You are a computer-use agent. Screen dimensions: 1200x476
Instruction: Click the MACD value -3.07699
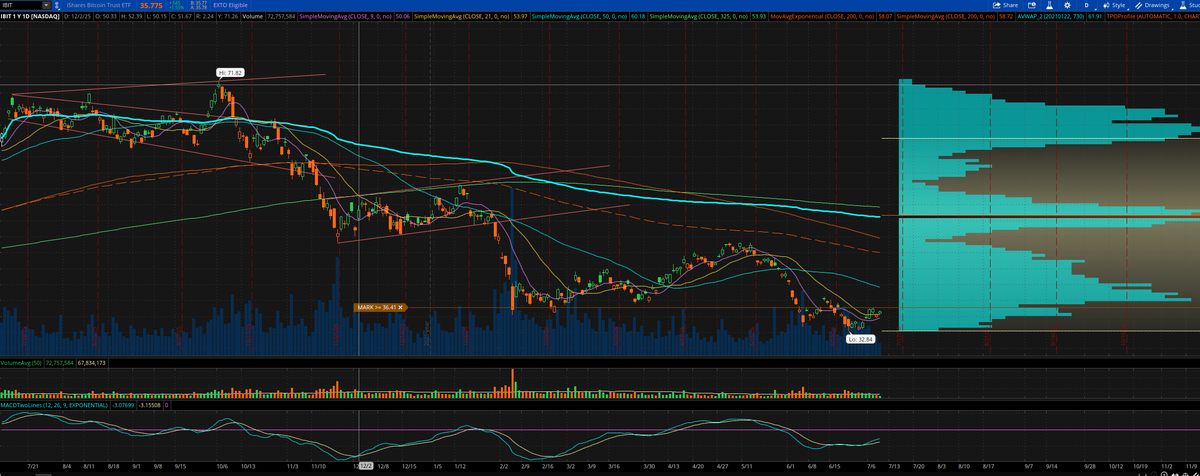(x=123, y=405)
